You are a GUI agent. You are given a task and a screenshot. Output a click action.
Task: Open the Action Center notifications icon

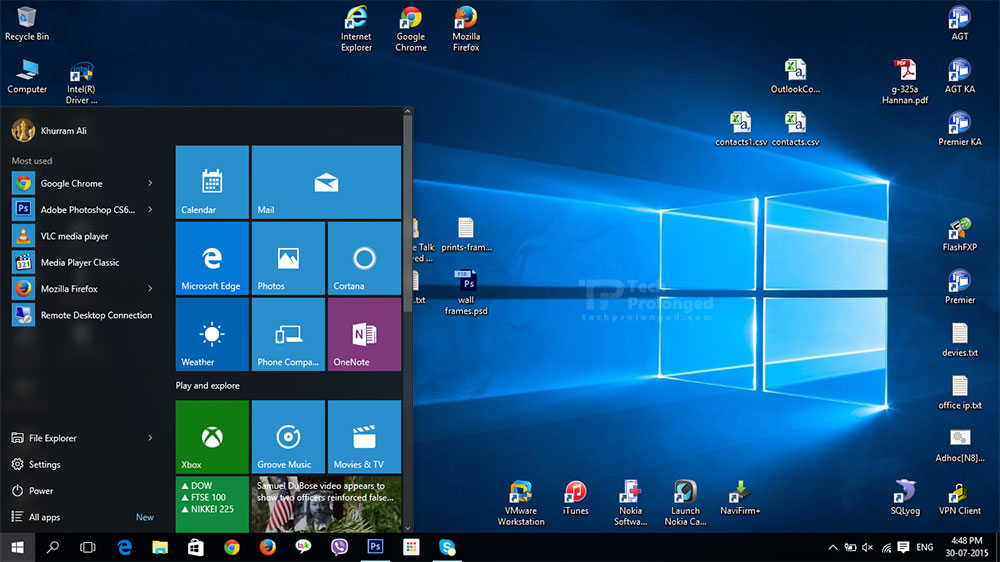pos(903,547)
